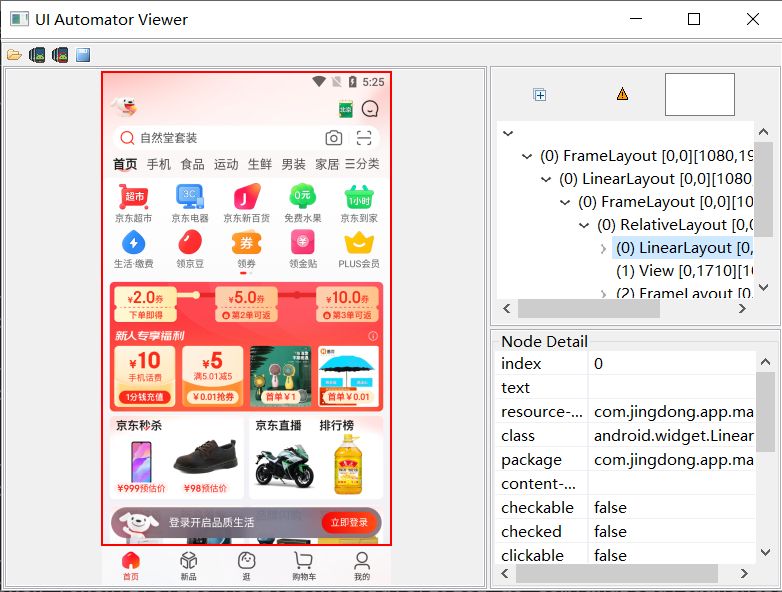Image resolution: width=782 pixels, height=592 pixels.
Task: Click the class value android.widget.Linear
Action: point(673,436)
